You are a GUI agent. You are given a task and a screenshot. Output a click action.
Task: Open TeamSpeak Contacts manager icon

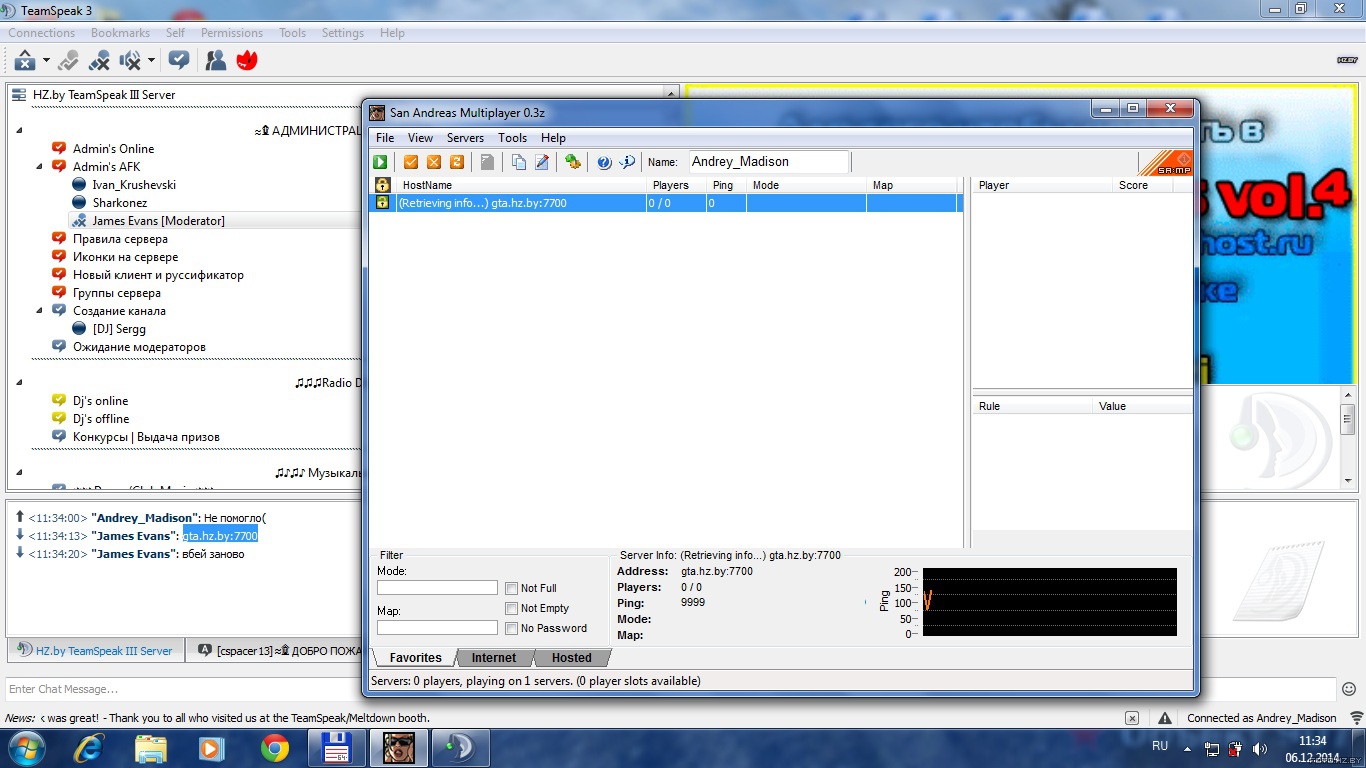[x=215, y=61]
